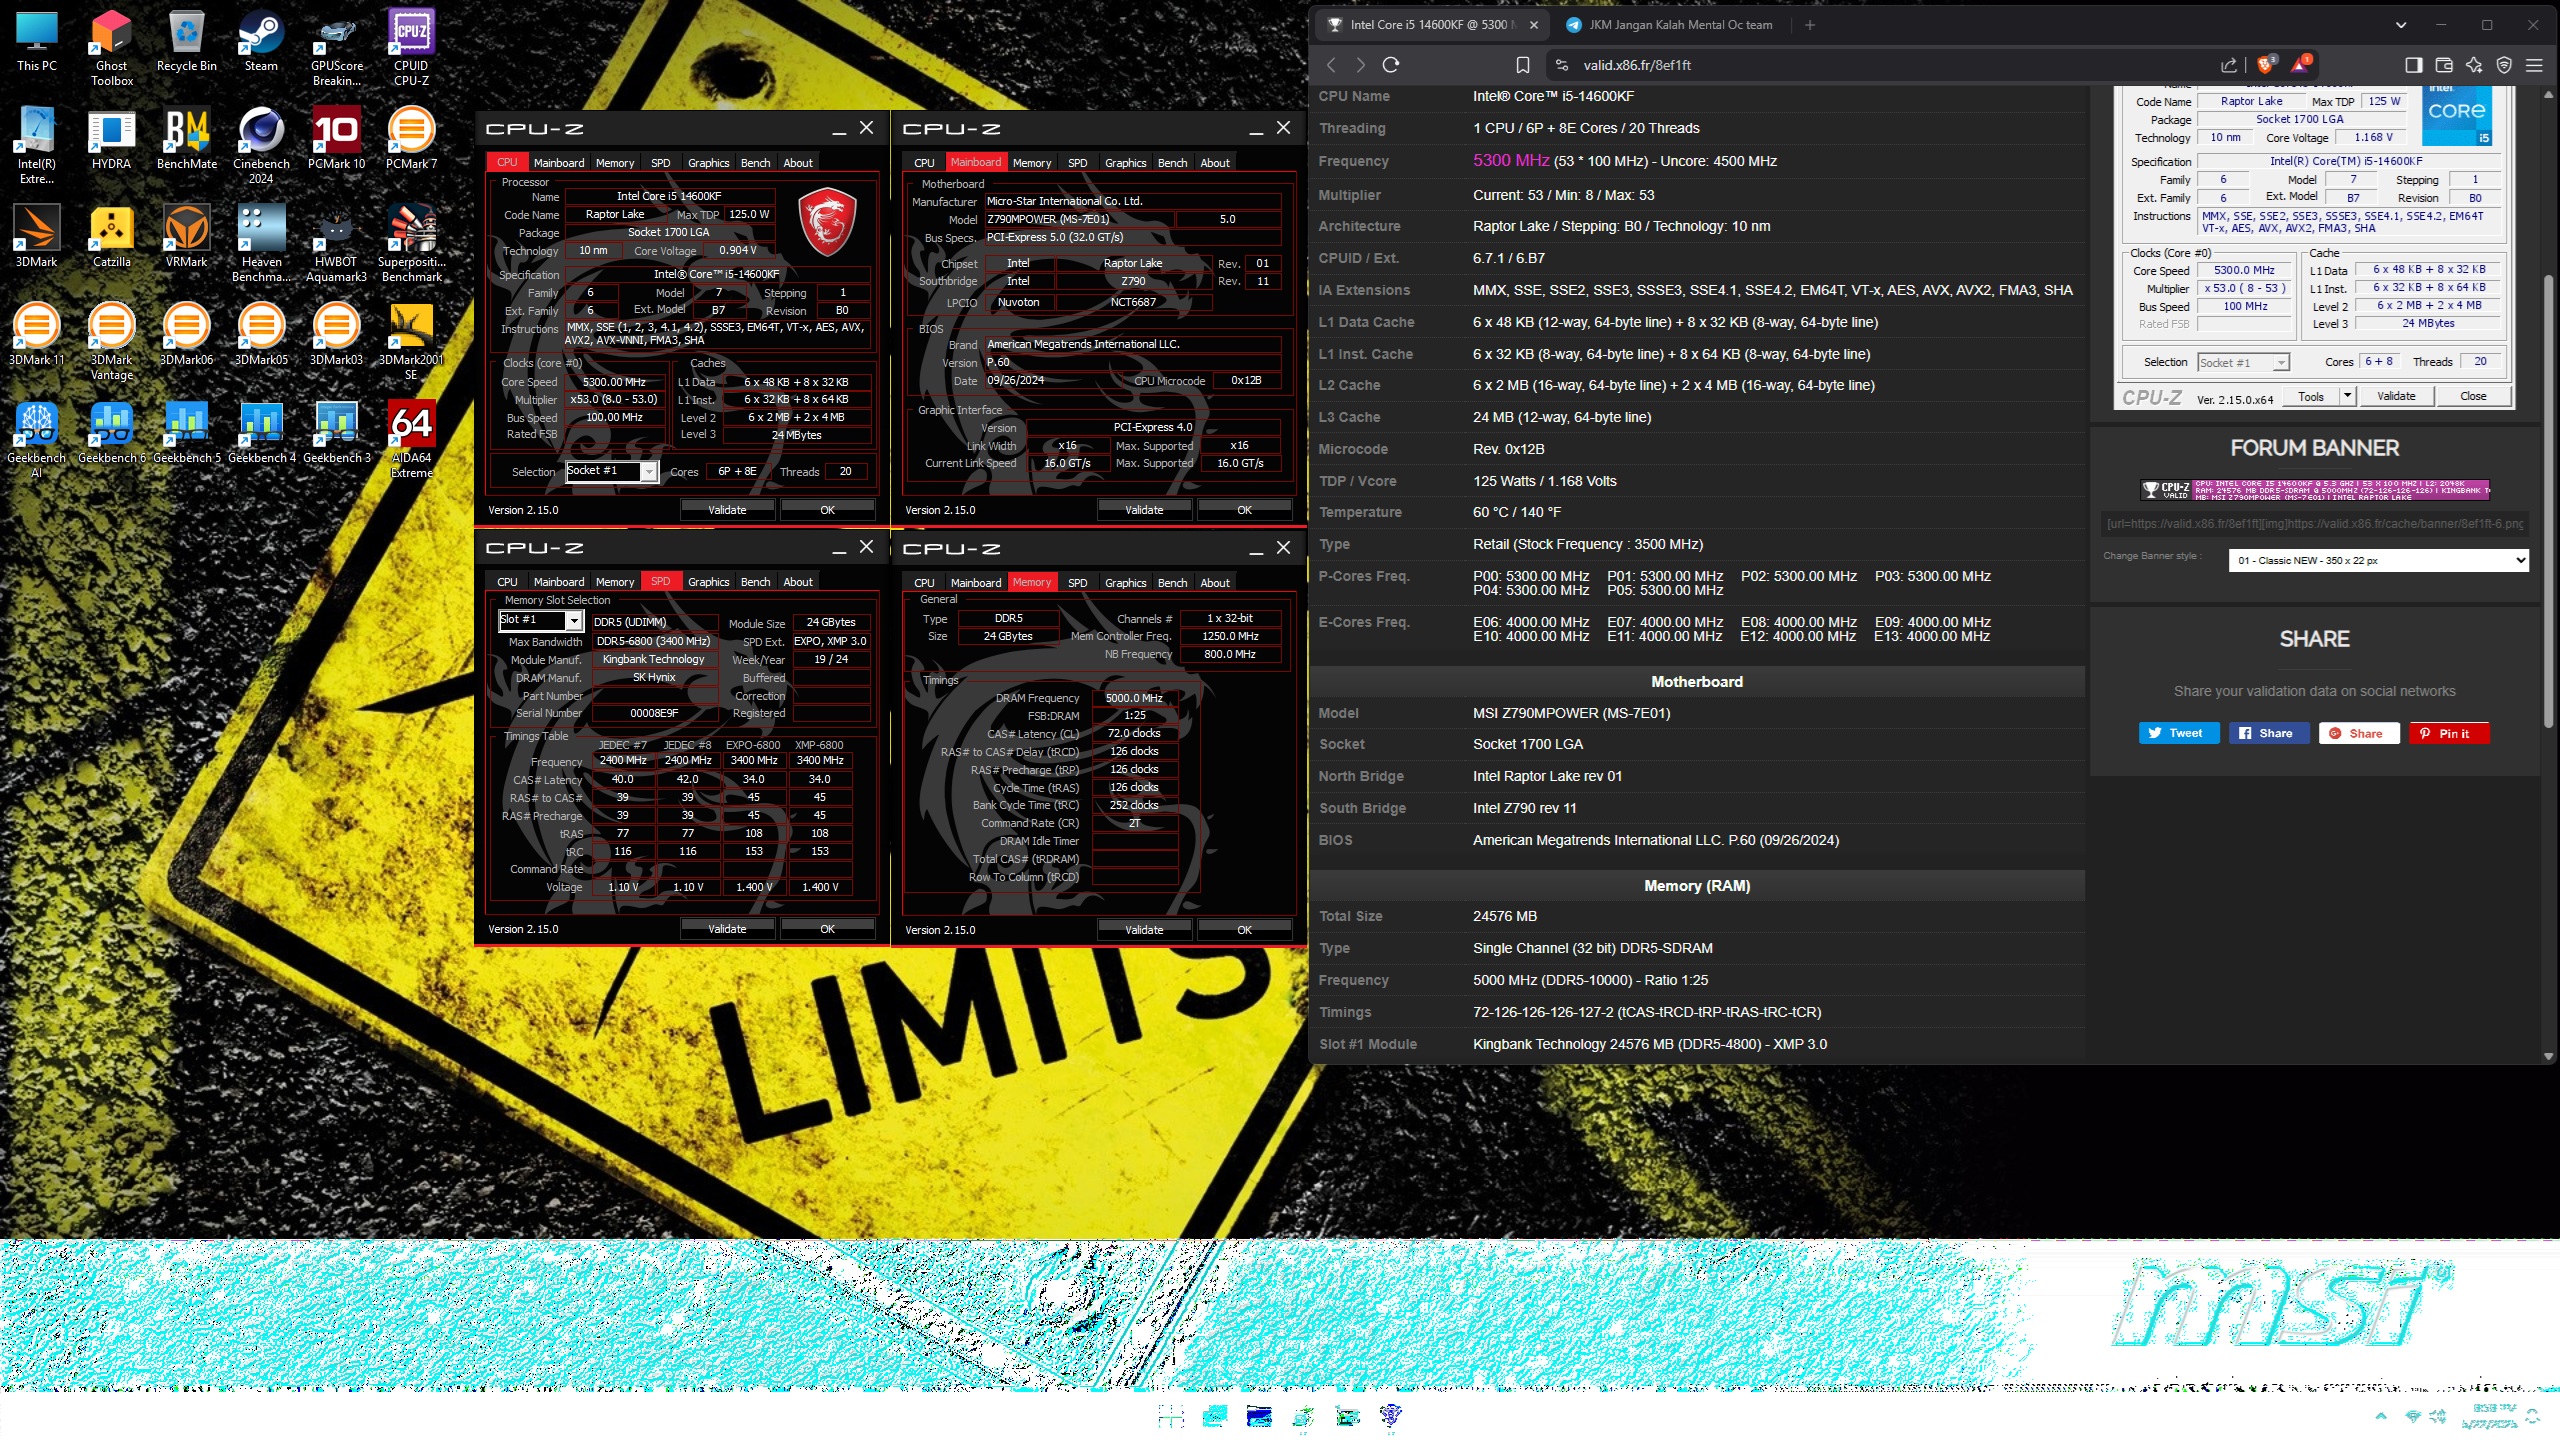Open the Brave VPN toolbar icon
Viewport: 2560px width, 1440px height.
click(x=2504, y=65)
